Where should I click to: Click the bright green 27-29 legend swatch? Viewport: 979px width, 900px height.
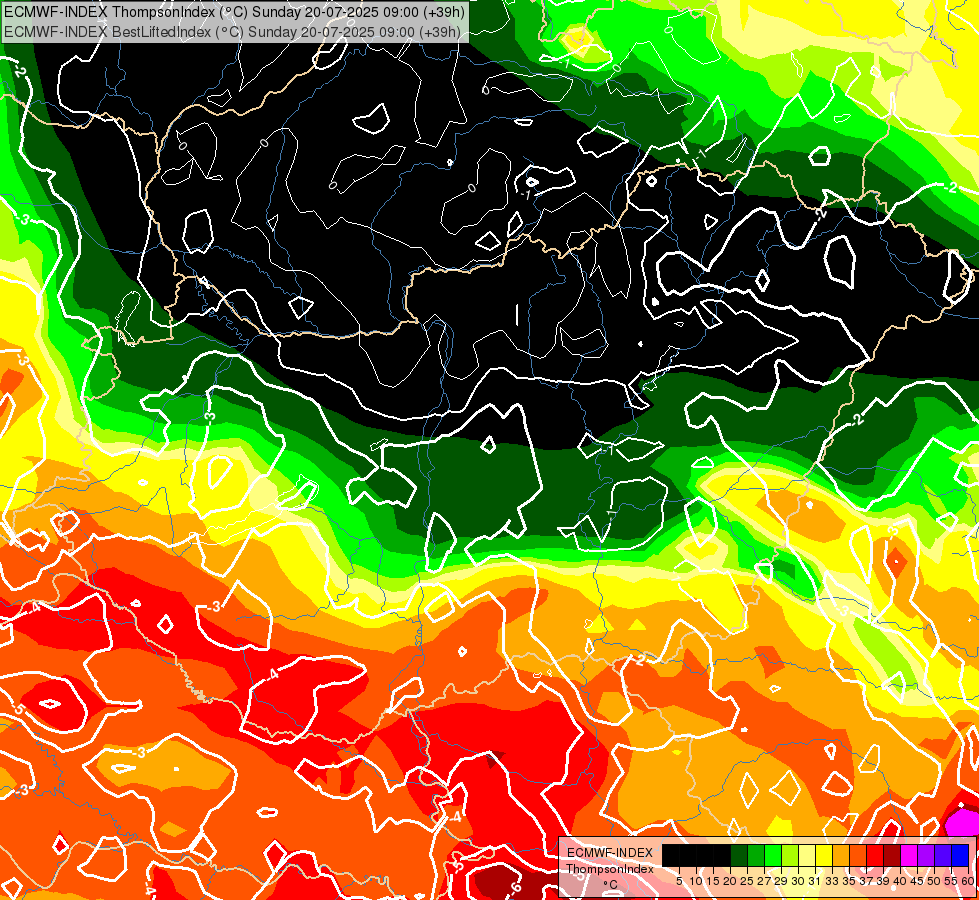tap(773, 855)
